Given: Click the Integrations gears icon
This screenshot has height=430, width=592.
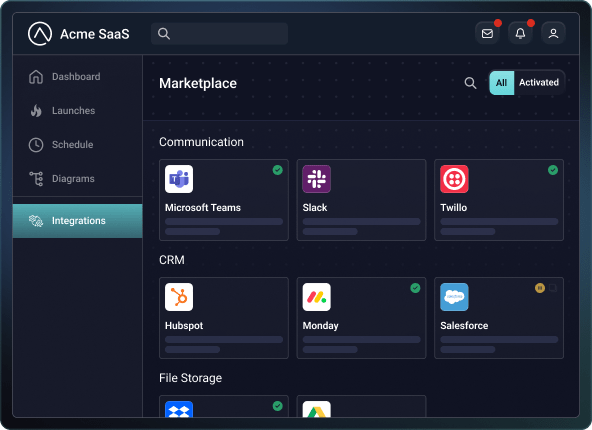Looking at the screenshot, I should [36, 221].
